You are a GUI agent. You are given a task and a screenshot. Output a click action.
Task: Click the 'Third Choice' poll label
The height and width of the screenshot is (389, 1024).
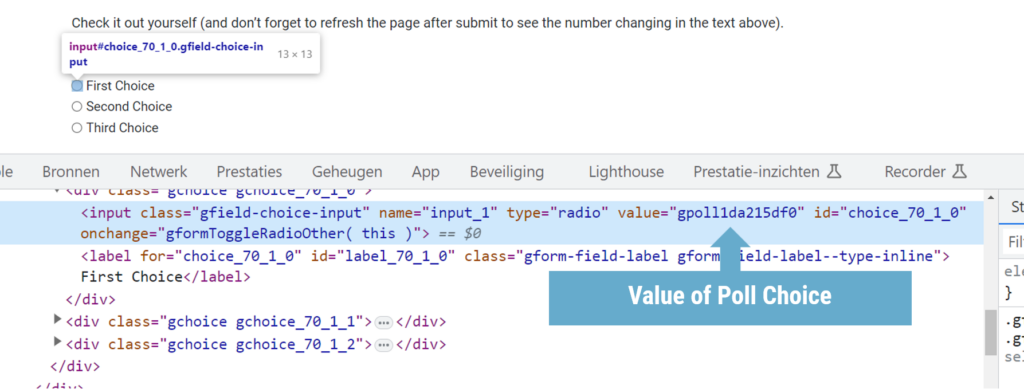tap(122, 128)
